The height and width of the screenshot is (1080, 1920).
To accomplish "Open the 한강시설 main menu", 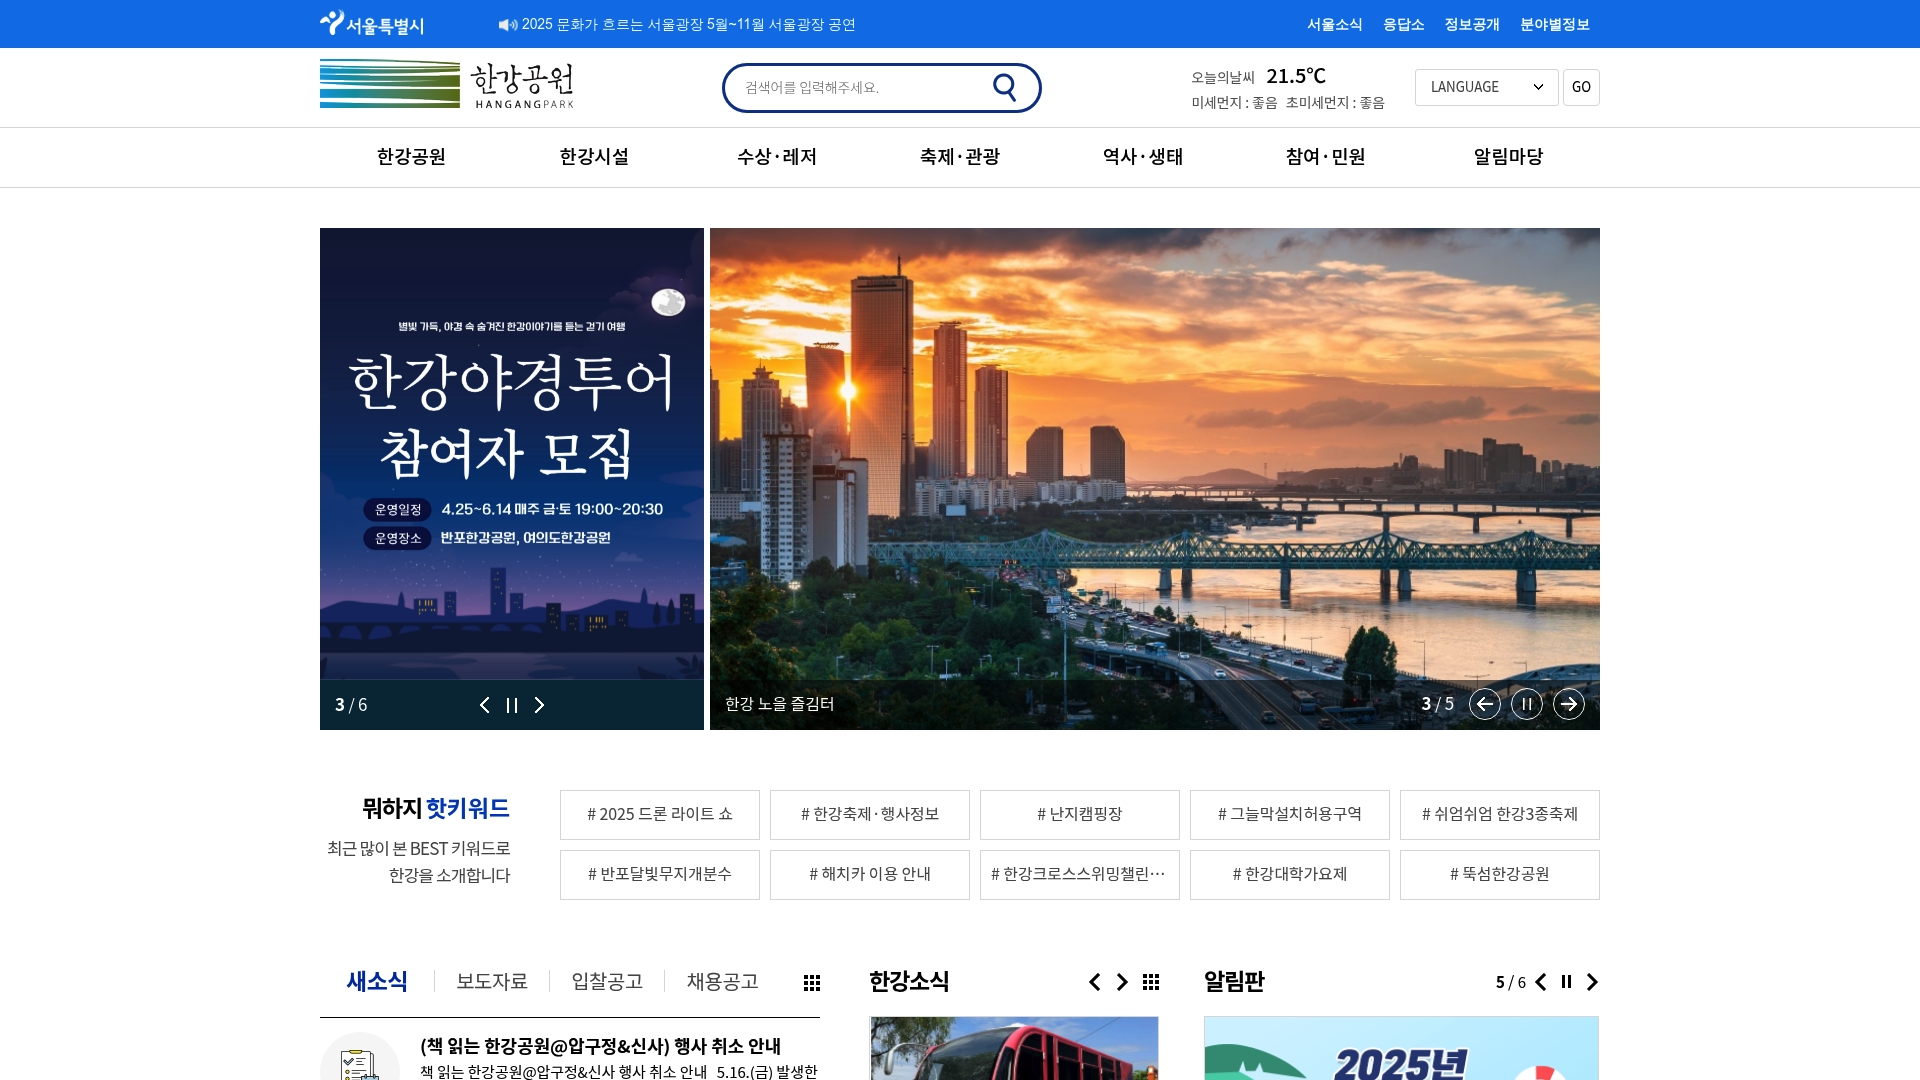I will coord(594,157).
